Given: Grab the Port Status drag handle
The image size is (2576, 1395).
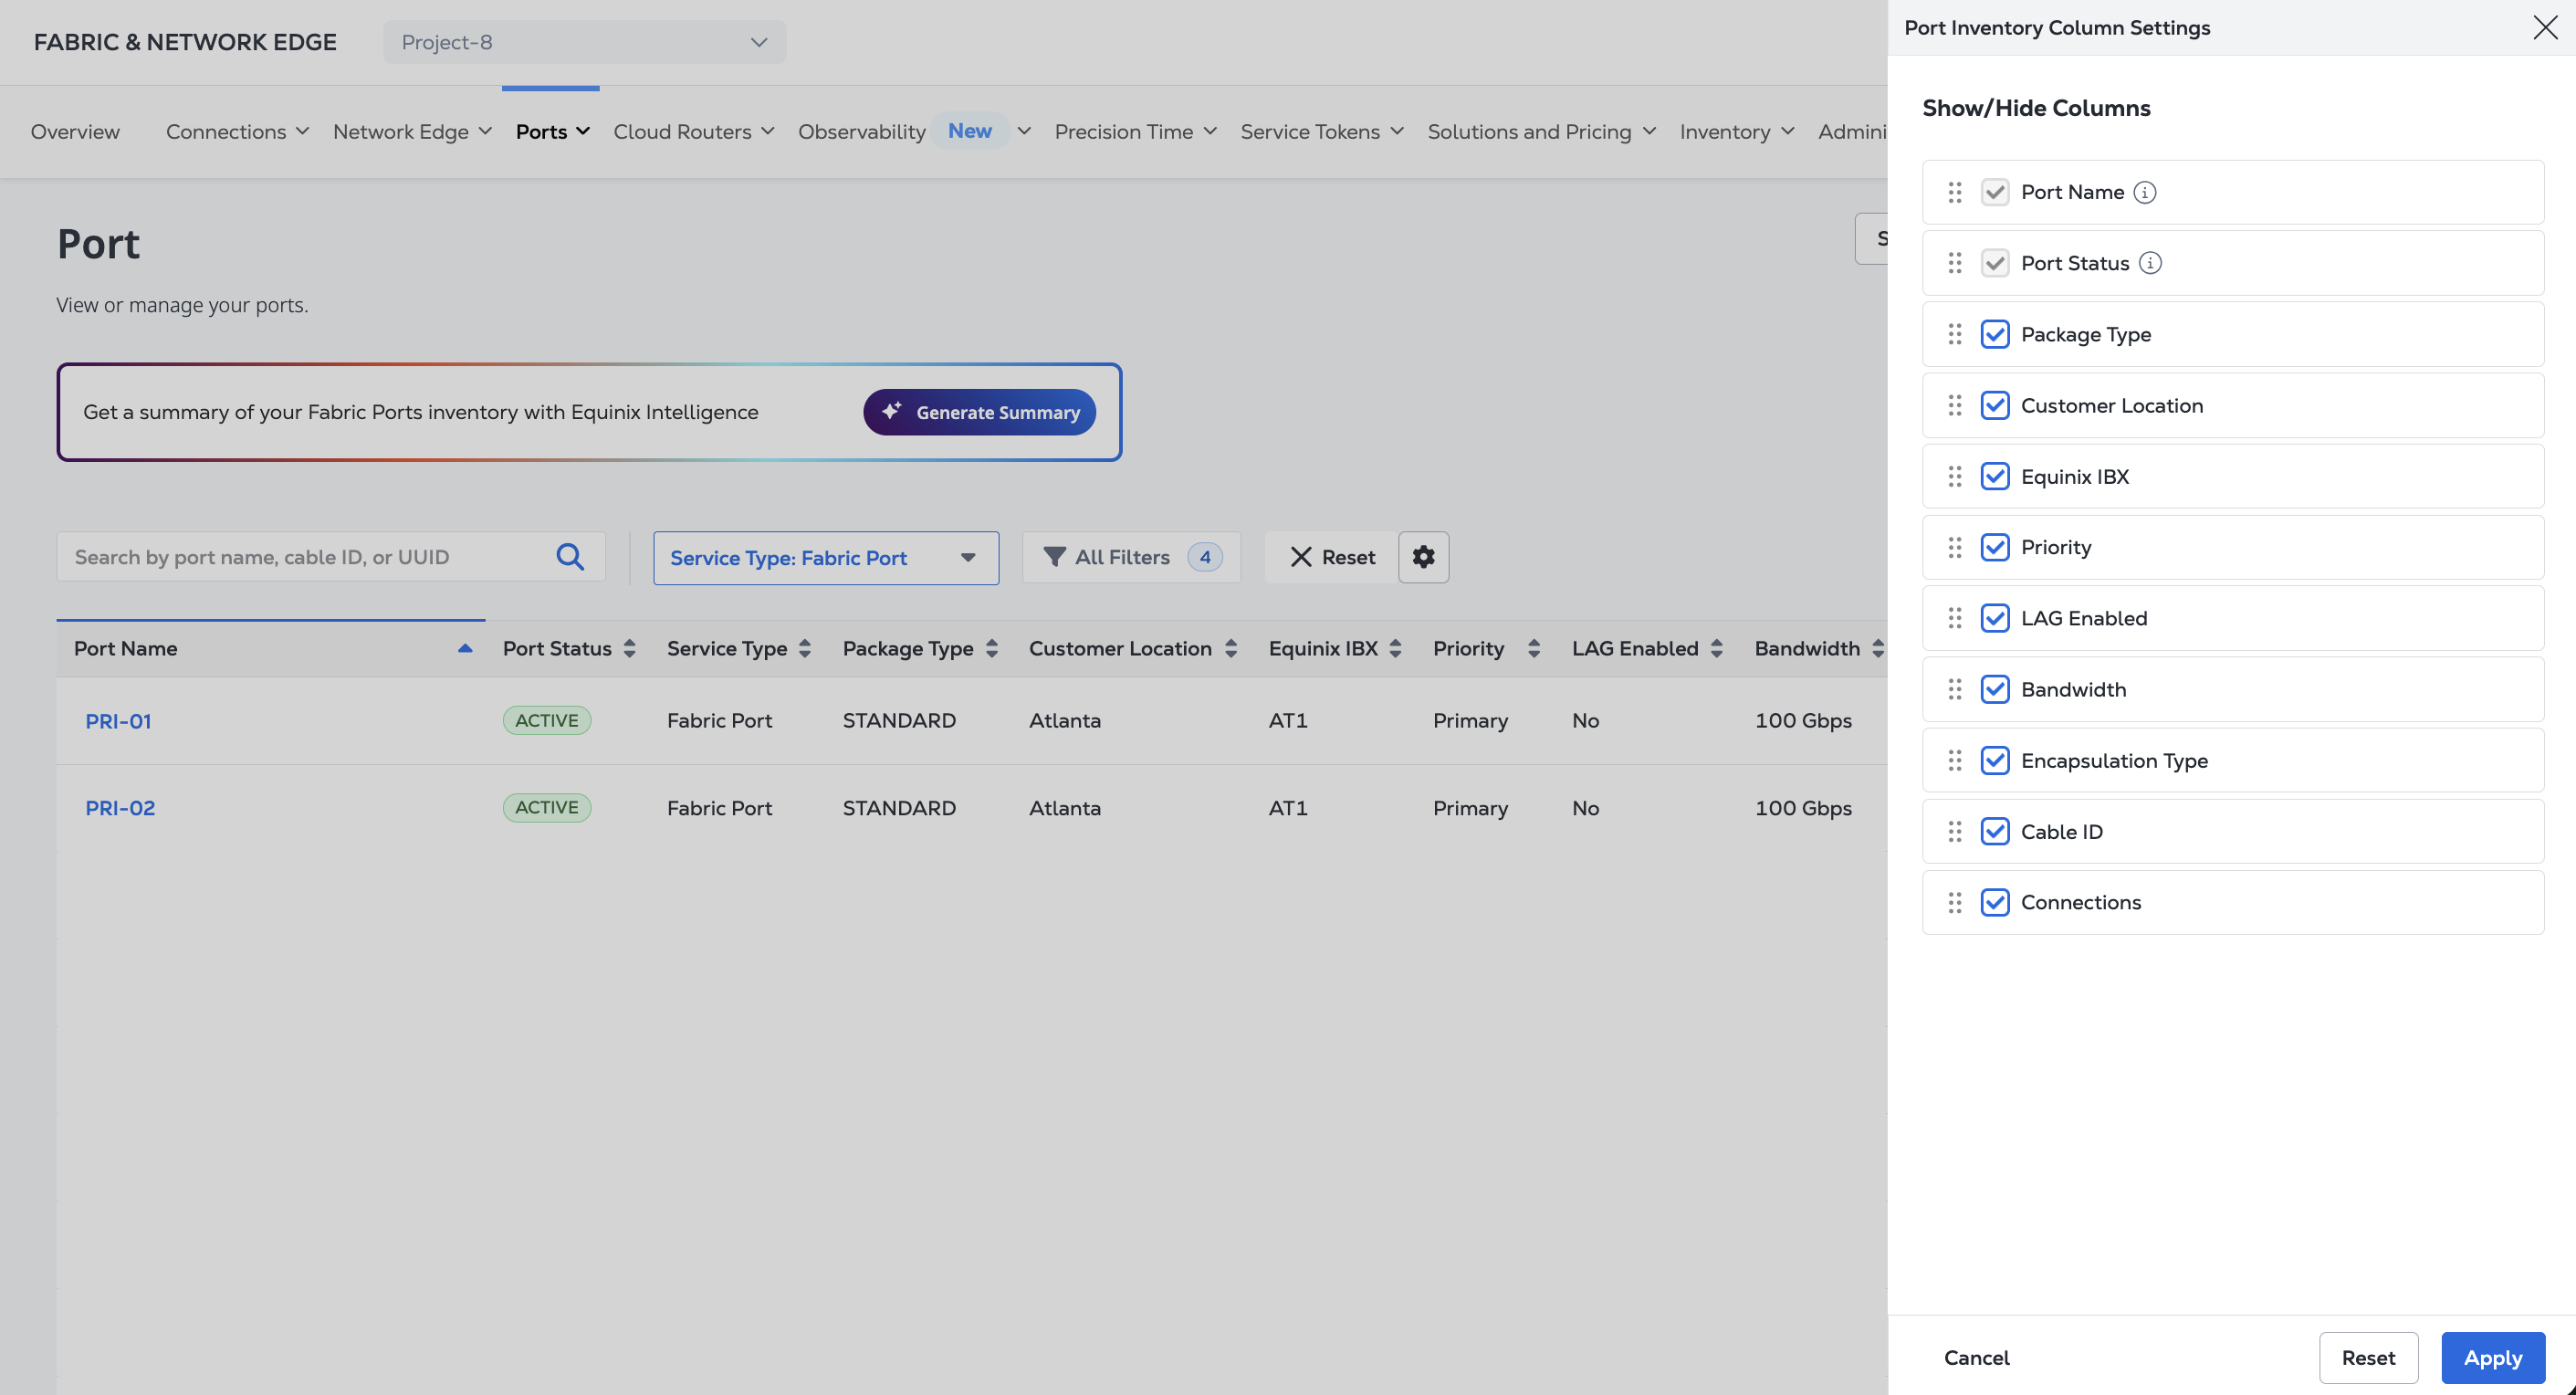Looking at the screenshot, I should tap(1955, 263).
